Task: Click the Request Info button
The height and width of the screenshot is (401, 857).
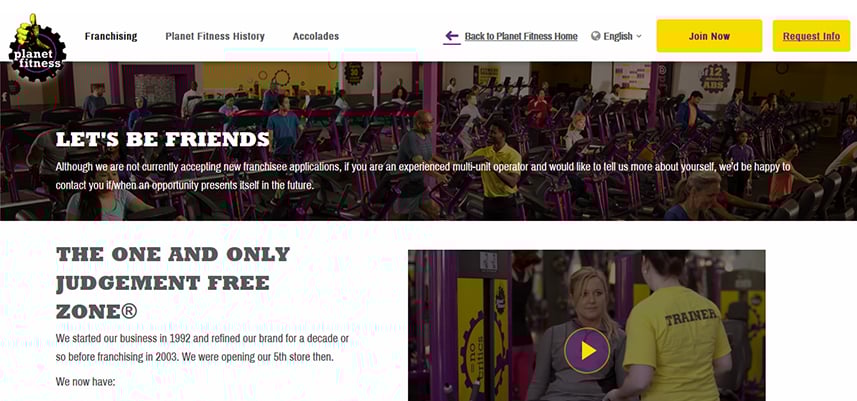Action: point(811,36)
